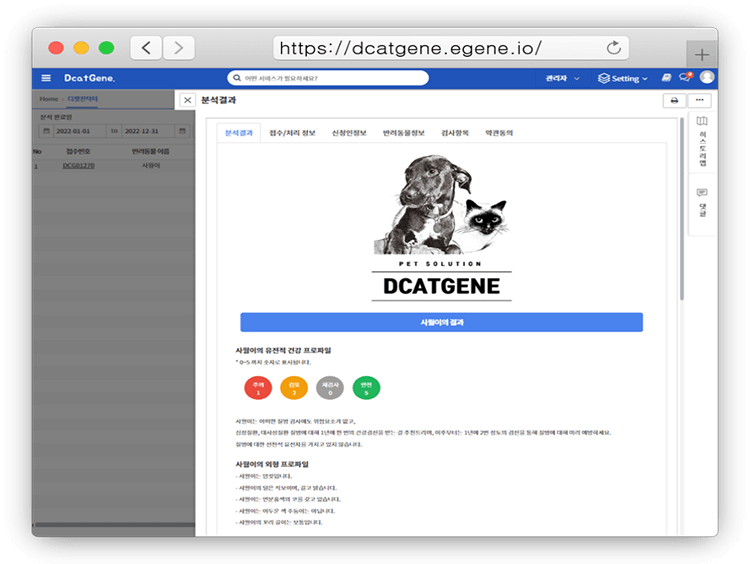Open the DCG01270 record link

(78, 165)
